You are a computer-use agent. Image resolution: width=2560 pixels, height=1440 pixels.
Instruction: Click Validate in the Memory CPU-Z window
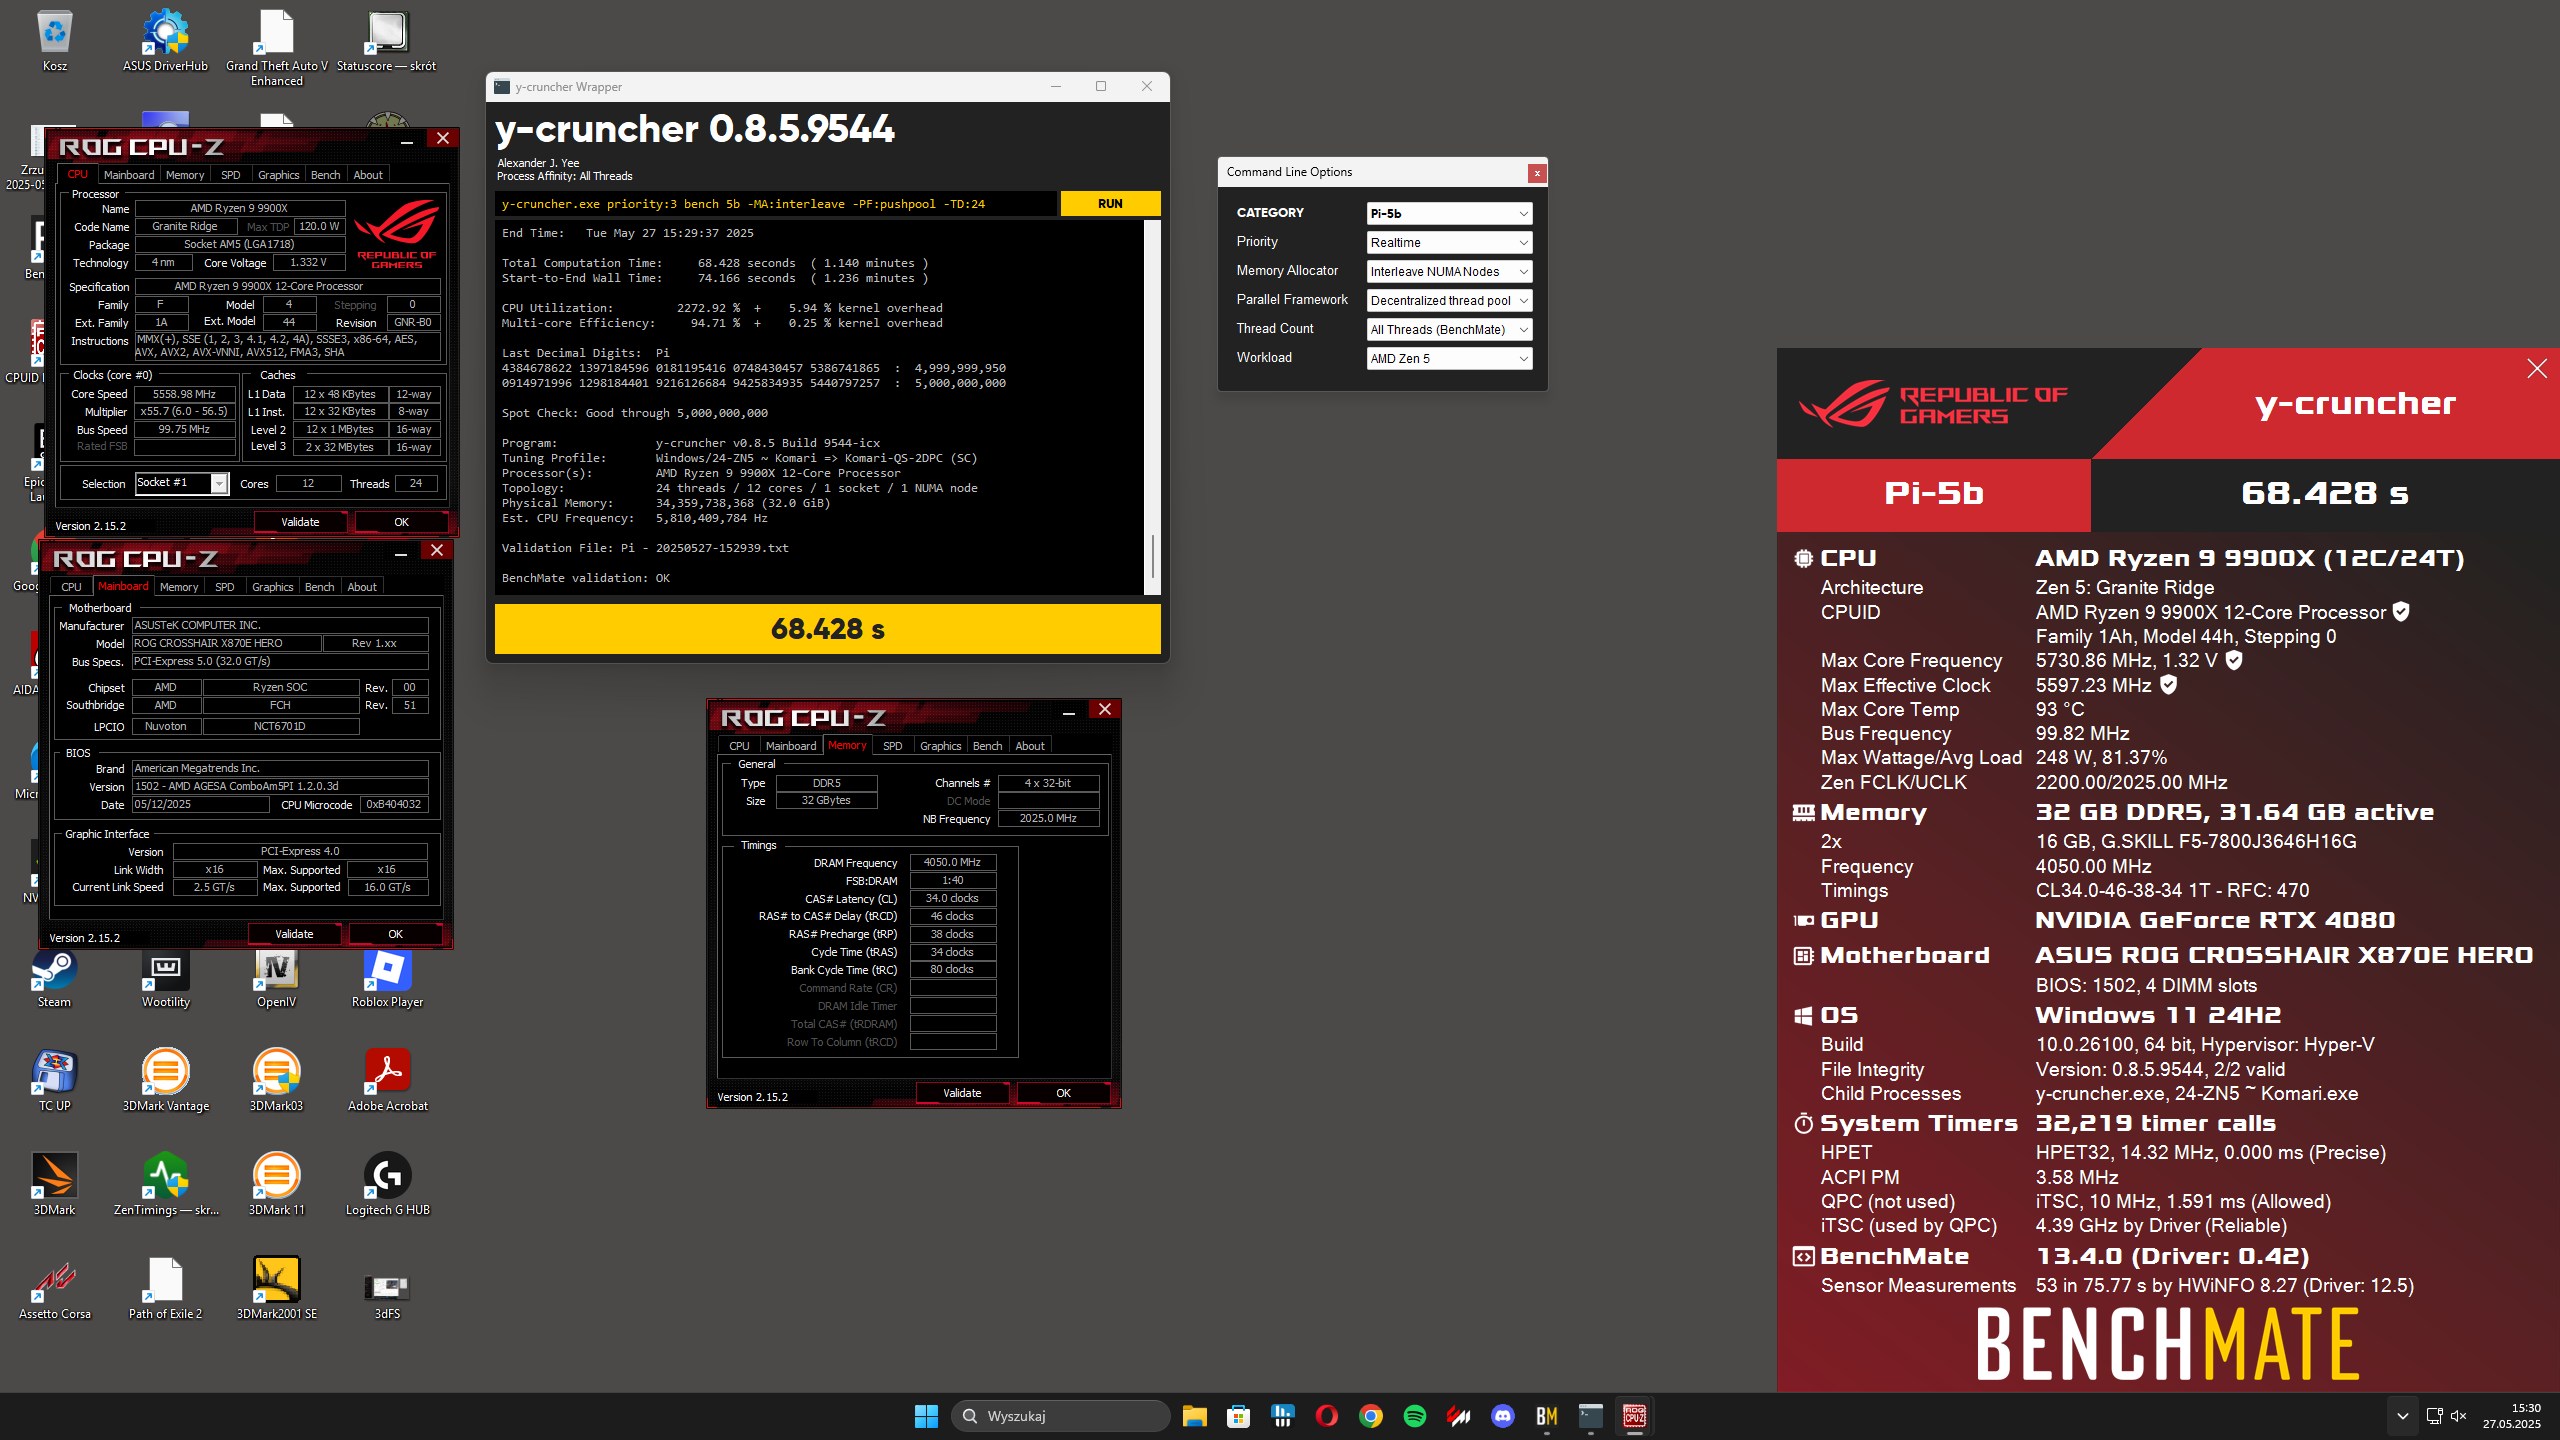962,1093
